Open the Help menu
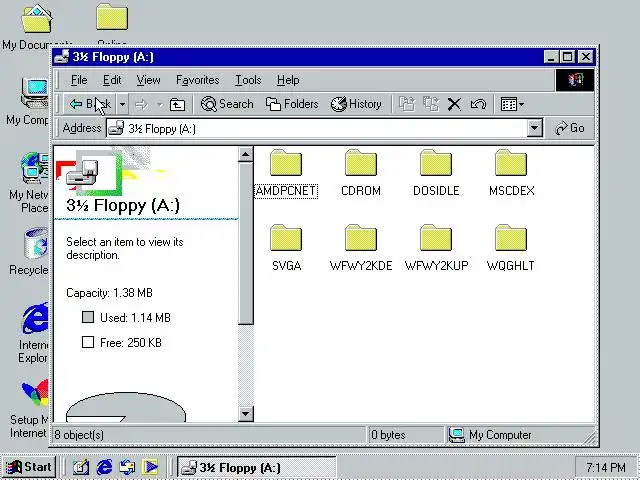The image size is (640, 480). [288, 80]
